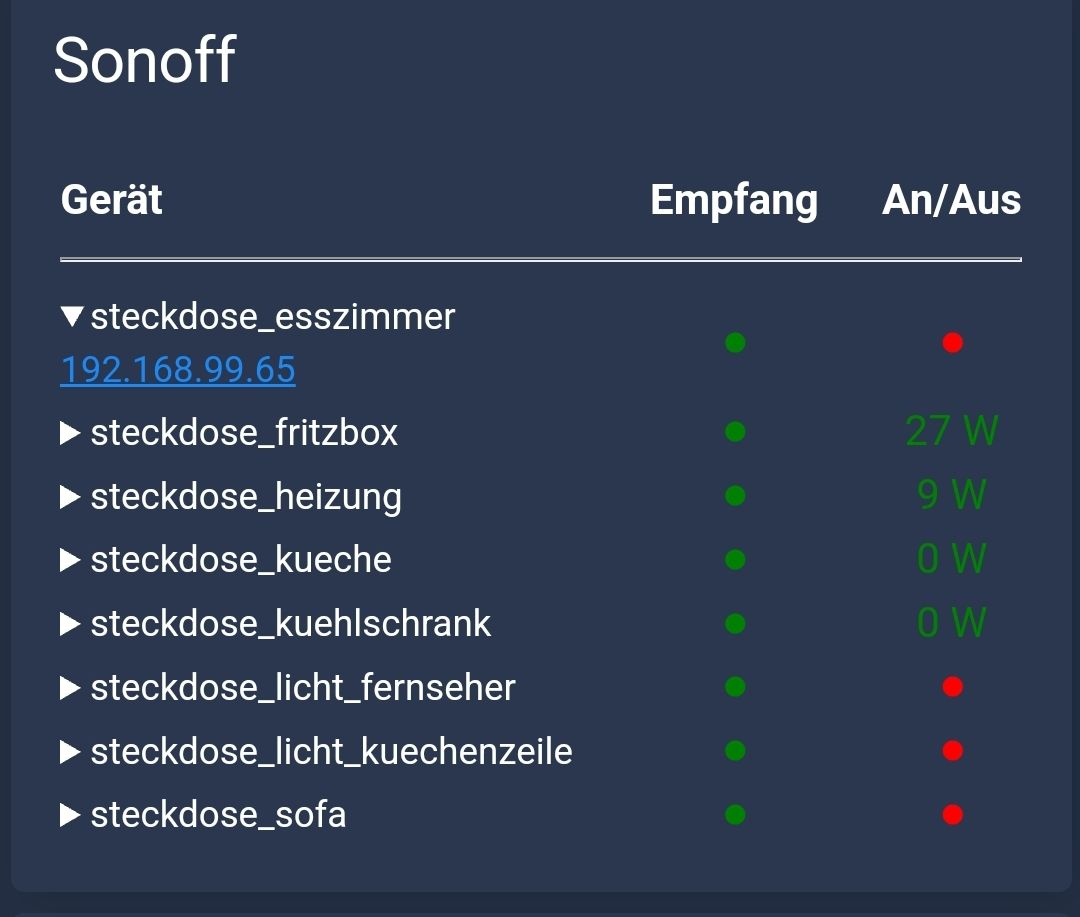Image resolution: width=1080 pixels, height=917 pixels.
Task: Click the 27 W fritzbox power reading
Action: 952,432
